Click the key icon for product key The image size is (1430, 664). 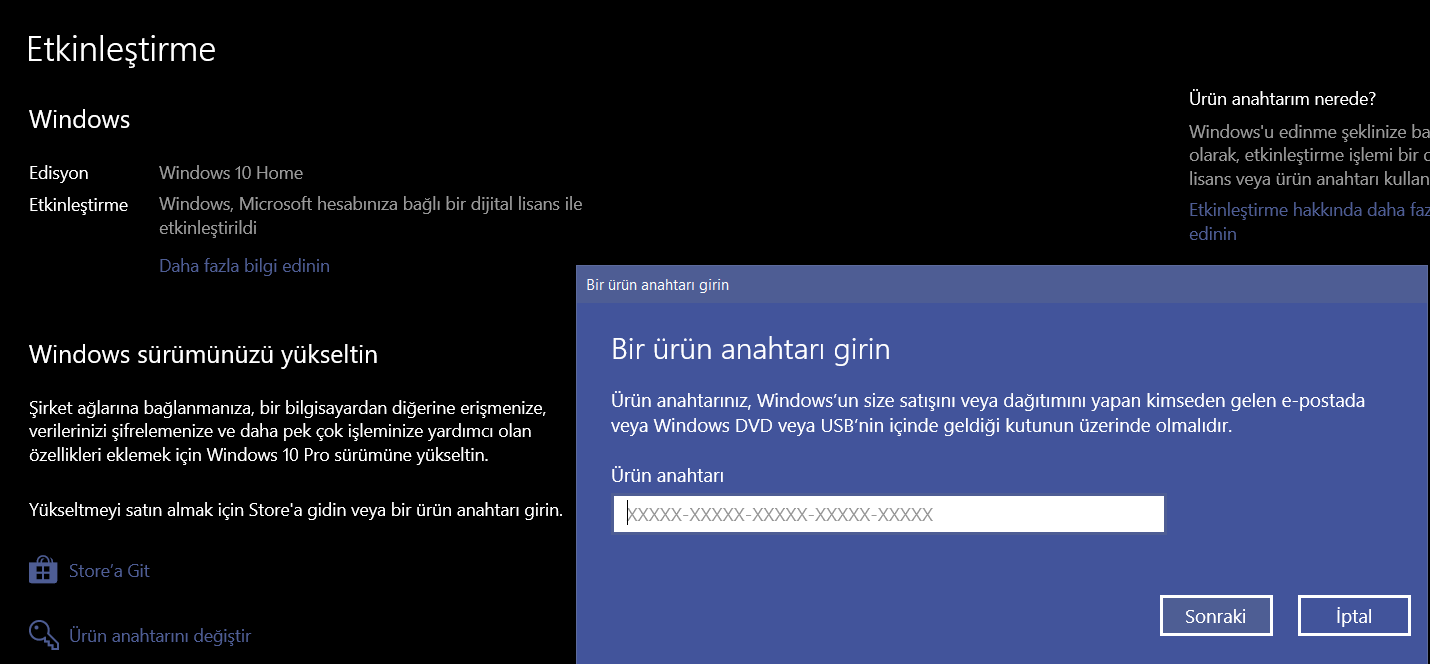(x=43, y=635)
